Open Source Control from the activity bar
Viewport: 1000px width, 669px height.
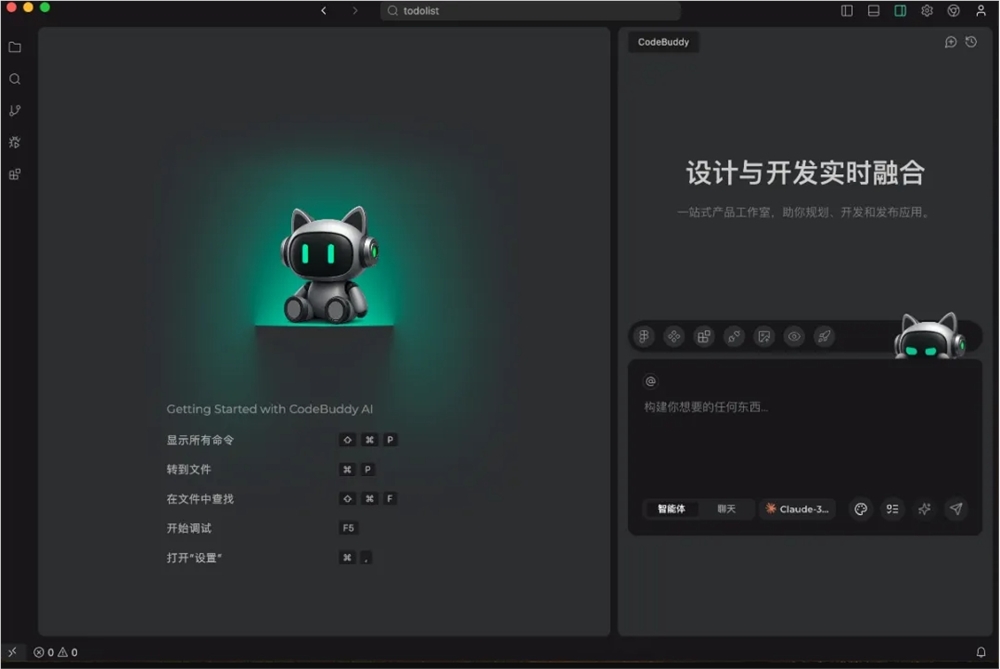pos(14,110)
